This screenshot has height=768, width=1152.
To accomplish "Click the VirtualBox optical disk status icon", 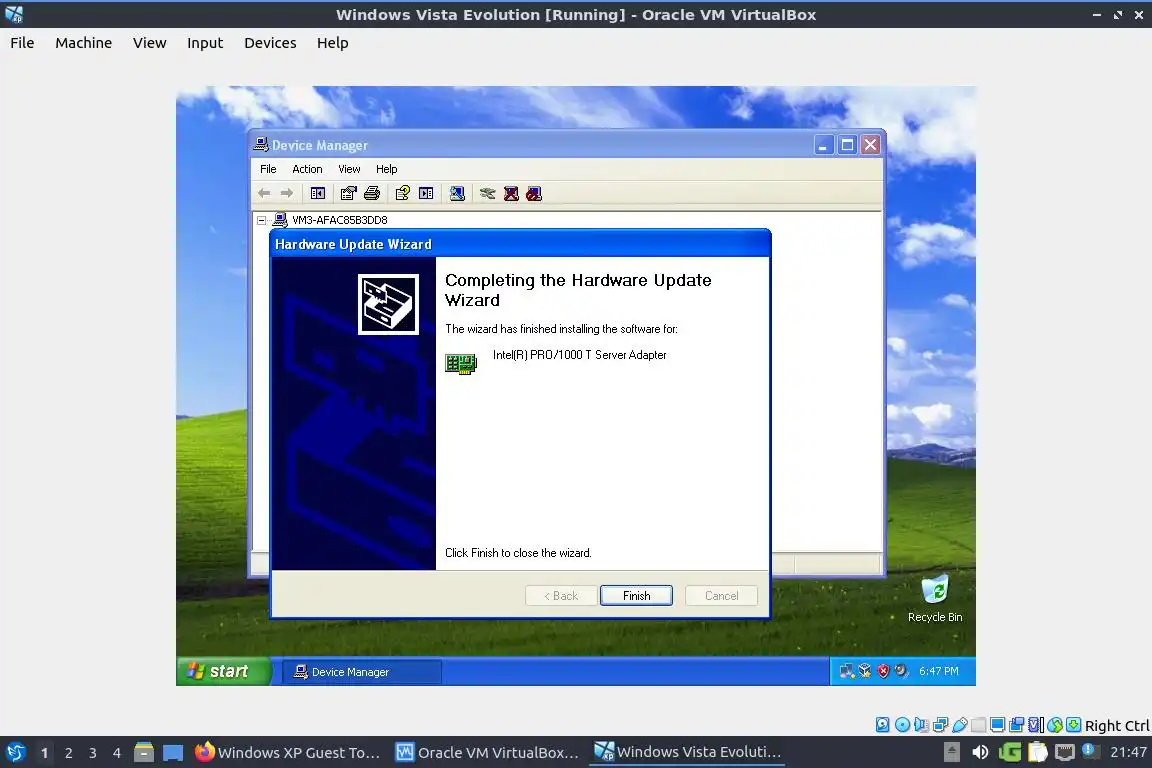I will point(902,725).
